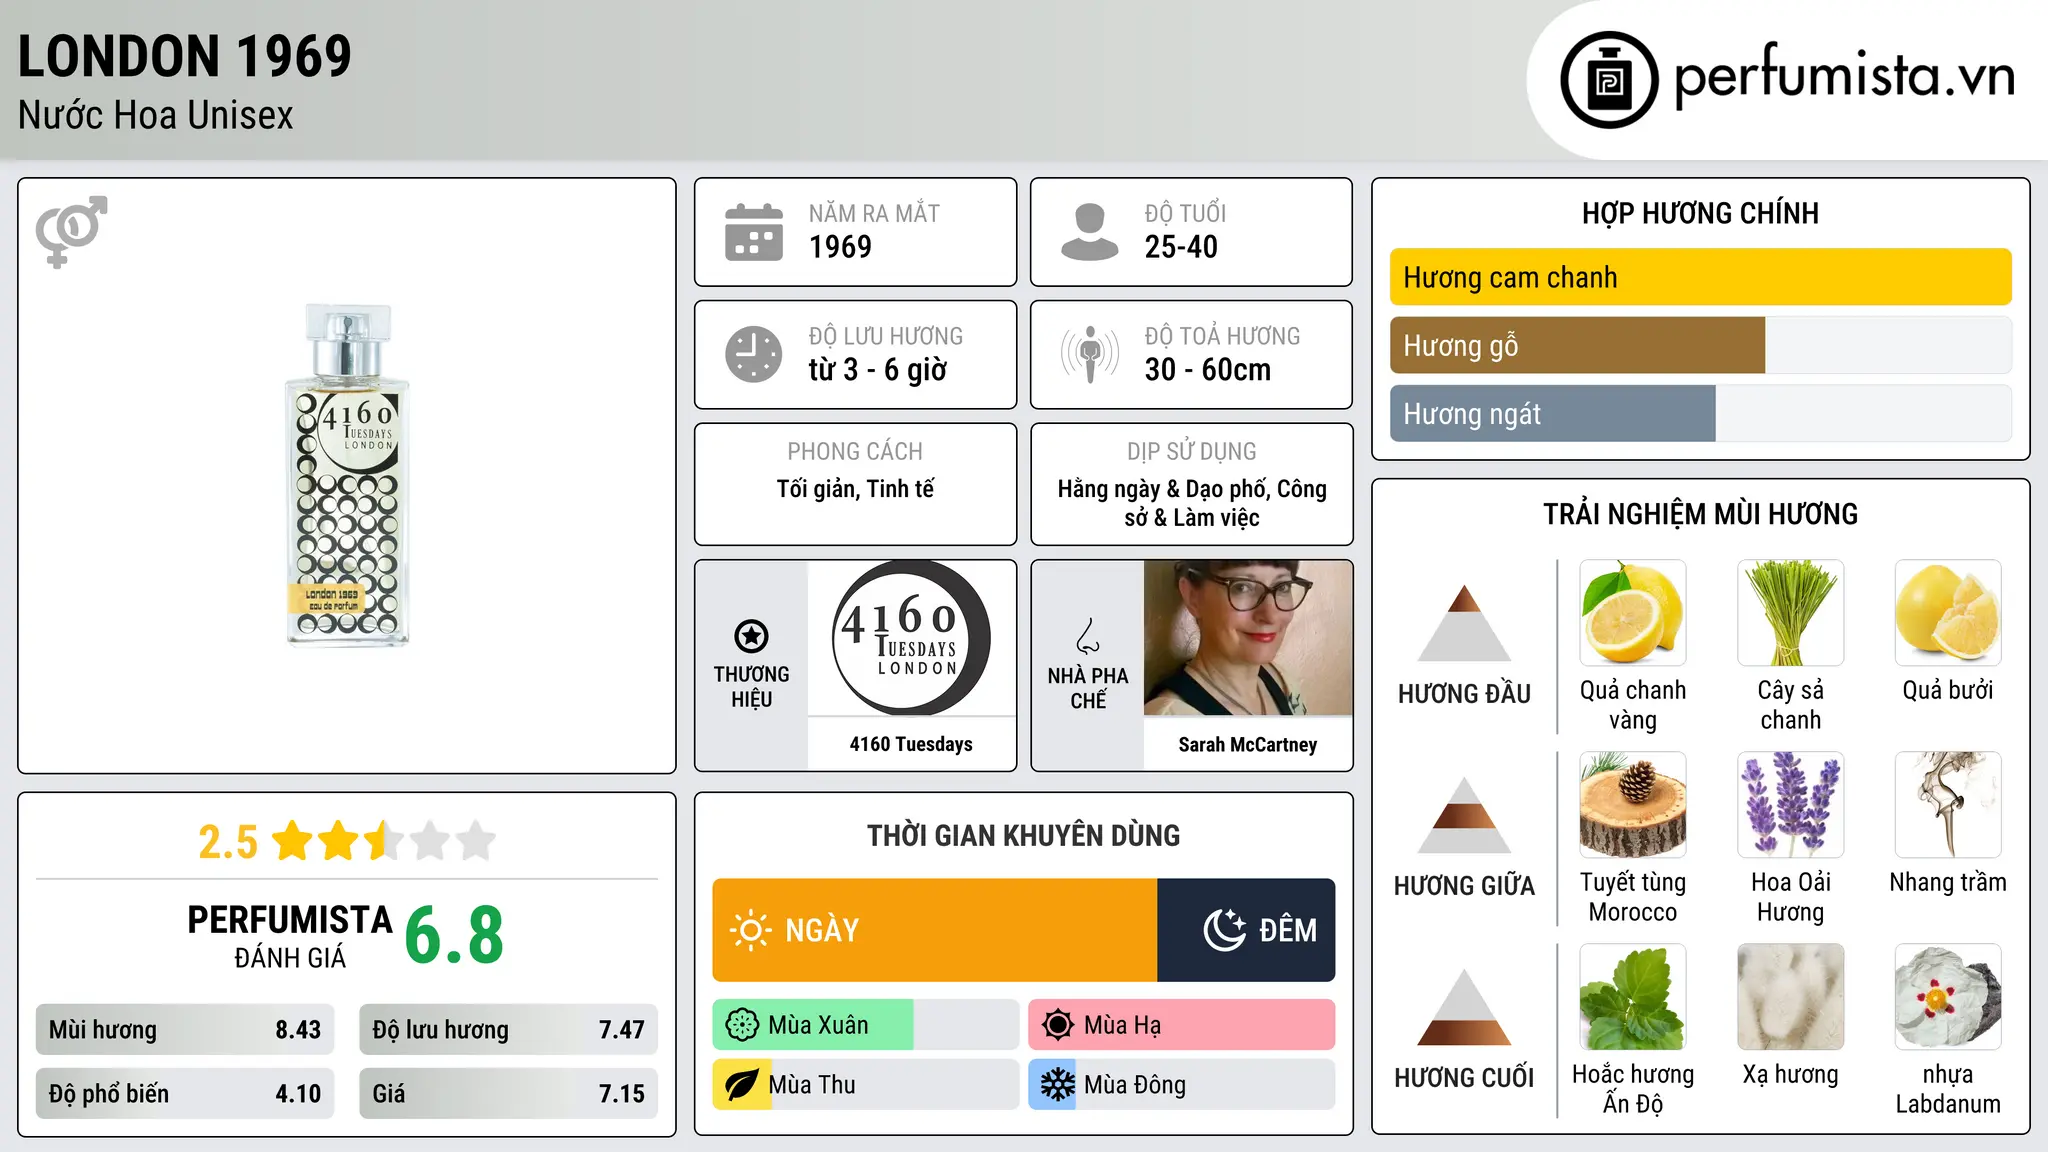
Task: Click the Nước Hoa Unisex subtitle
Action: click(x=156, y=116)
